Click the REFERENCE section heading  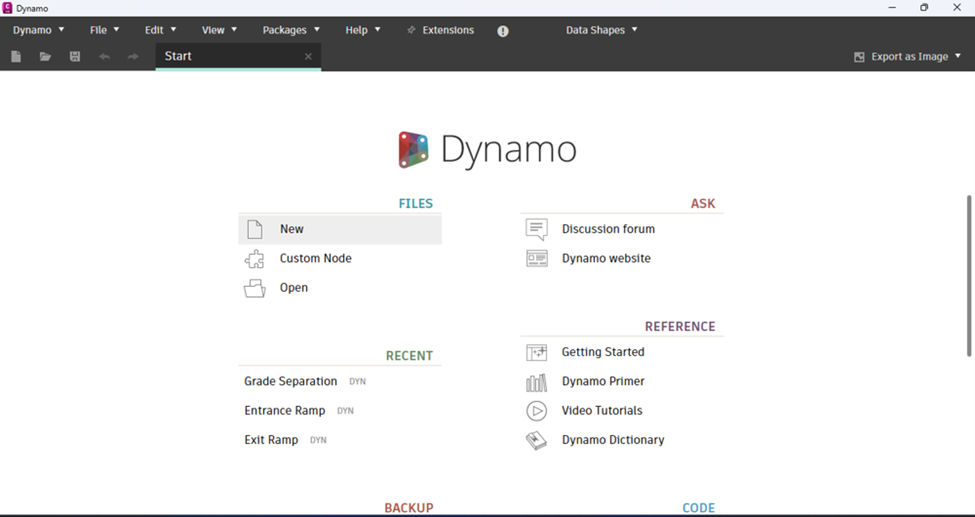(x=680, y=327)
